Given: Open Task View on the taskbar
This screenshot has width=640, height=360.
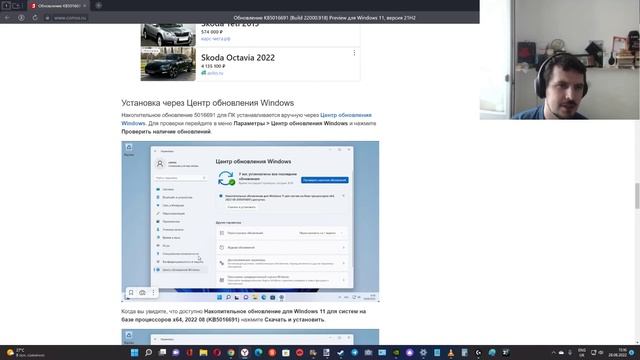Looking at the screenshot, I should [x=162, y=353].
